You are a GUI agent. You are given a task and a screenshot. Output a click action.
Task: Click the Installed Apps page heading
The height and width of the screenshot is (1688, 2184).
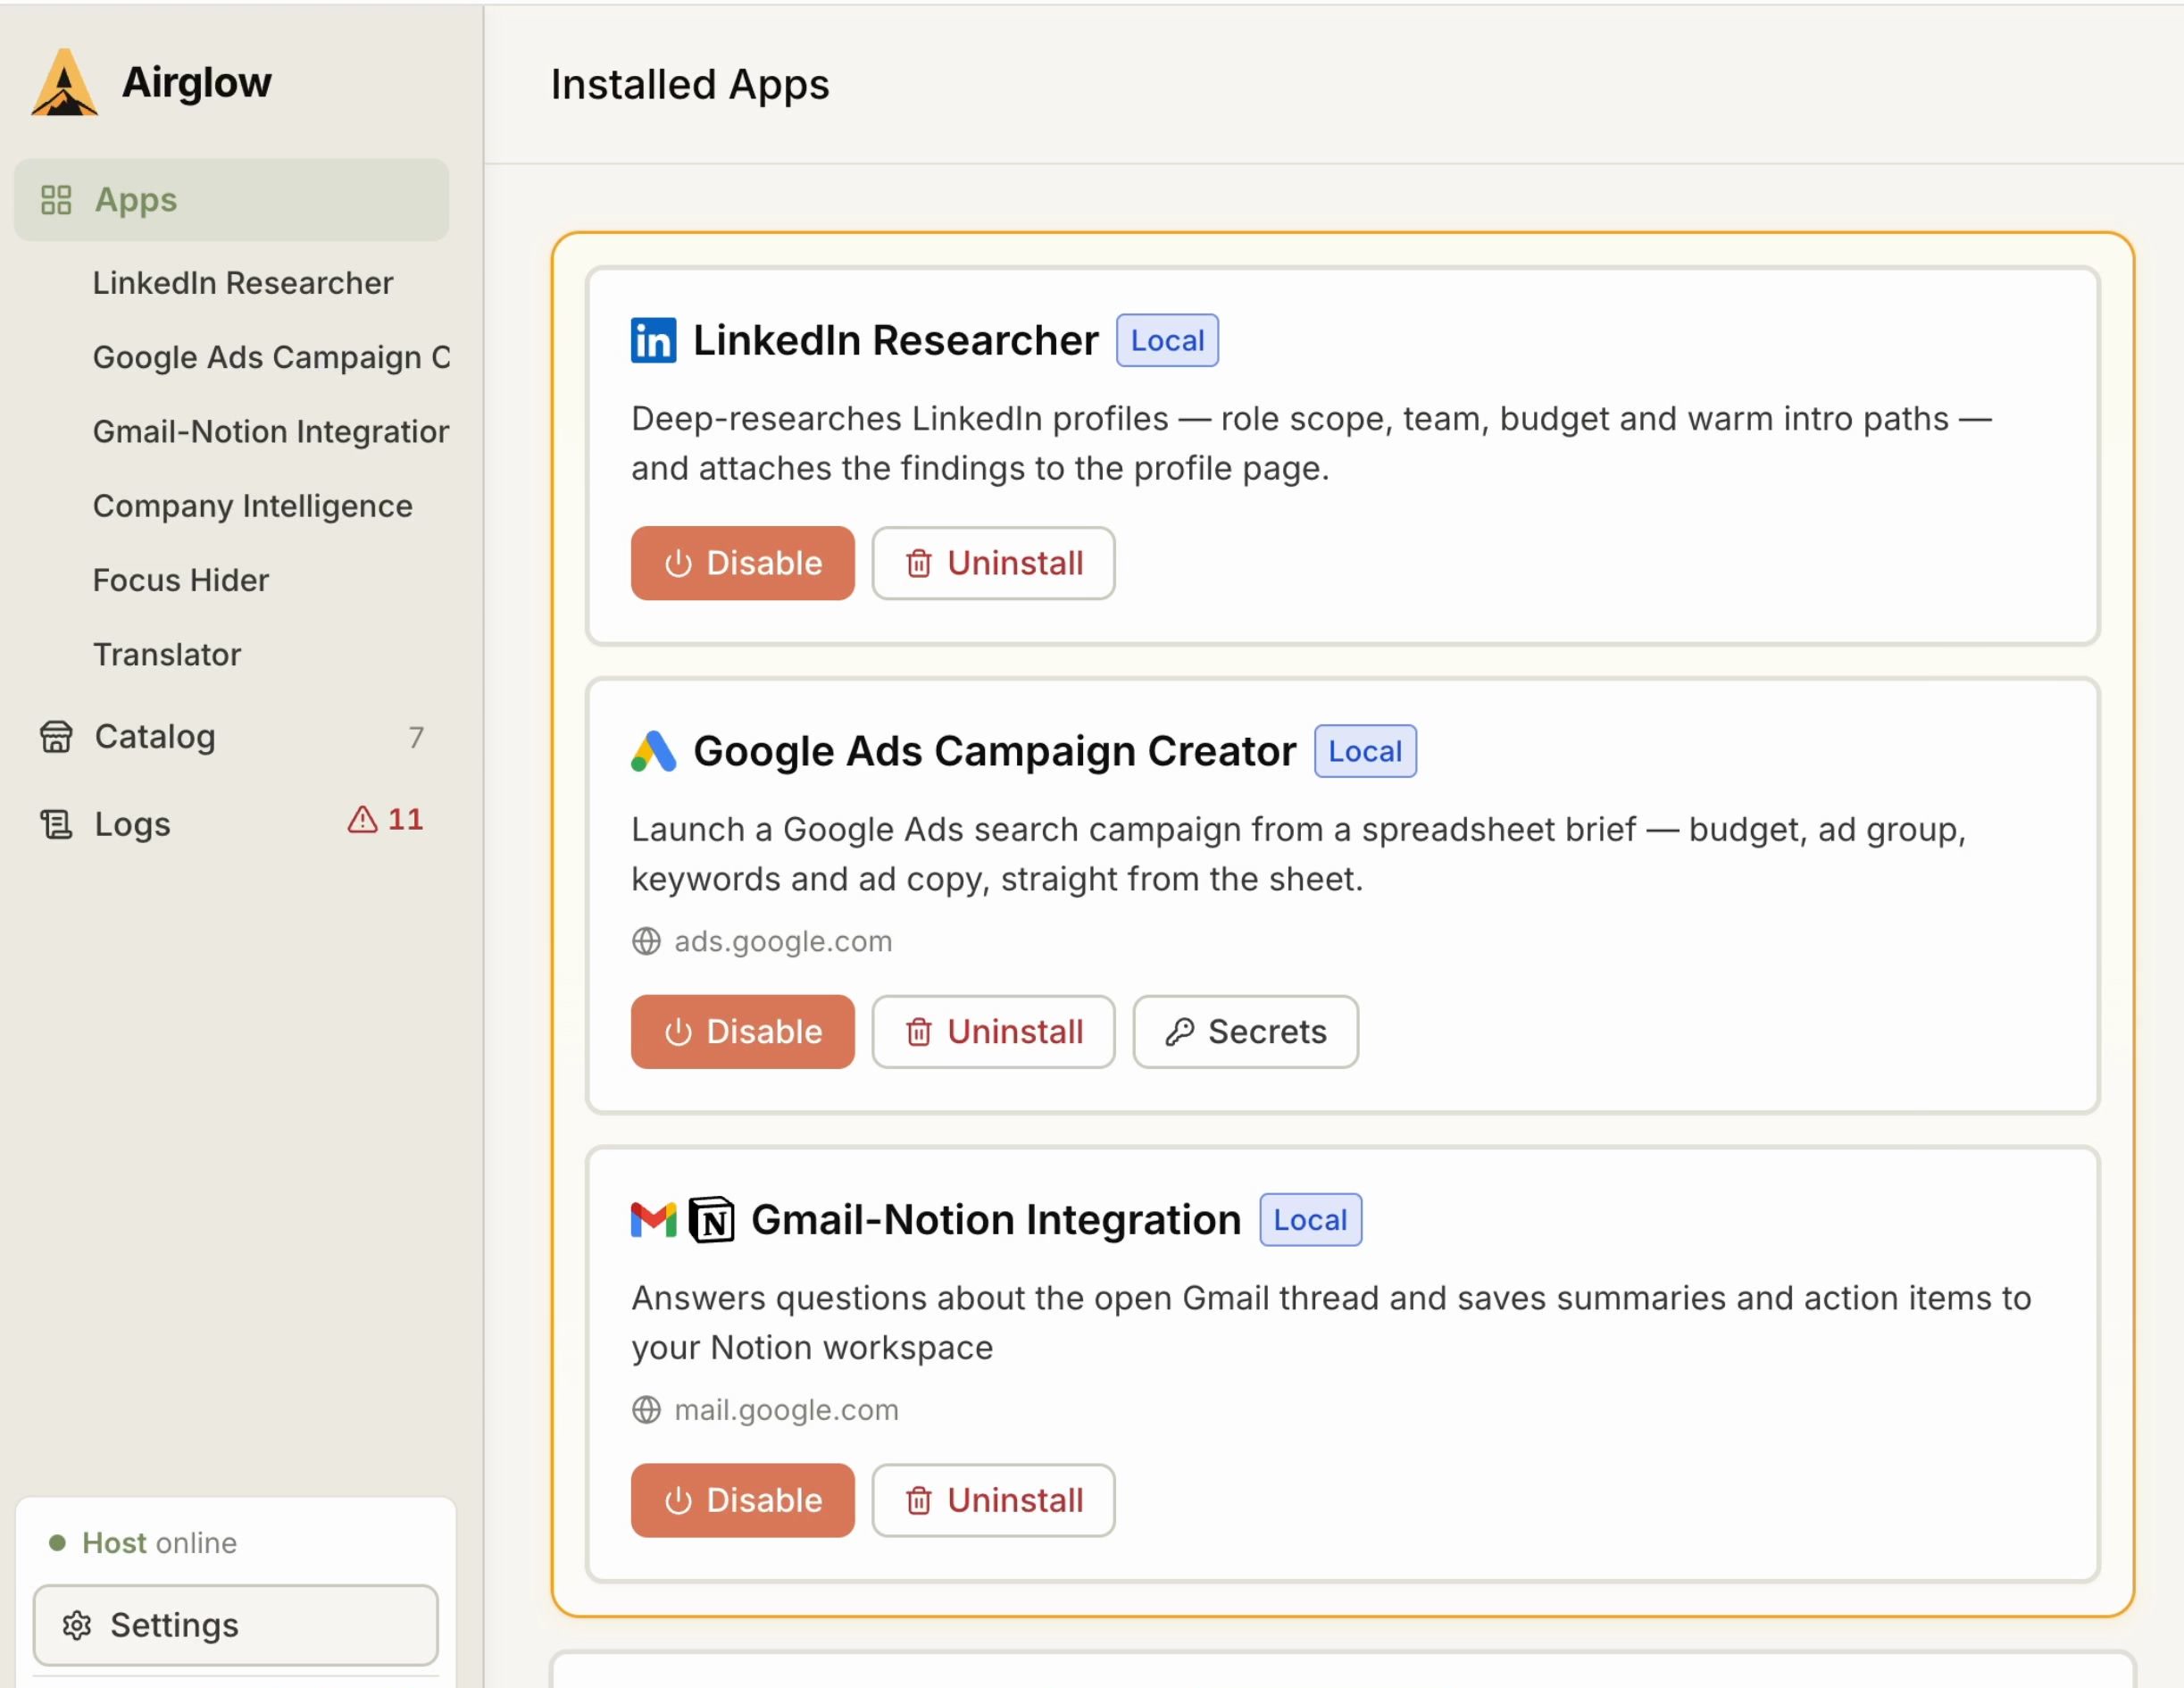tap(690, 85)
